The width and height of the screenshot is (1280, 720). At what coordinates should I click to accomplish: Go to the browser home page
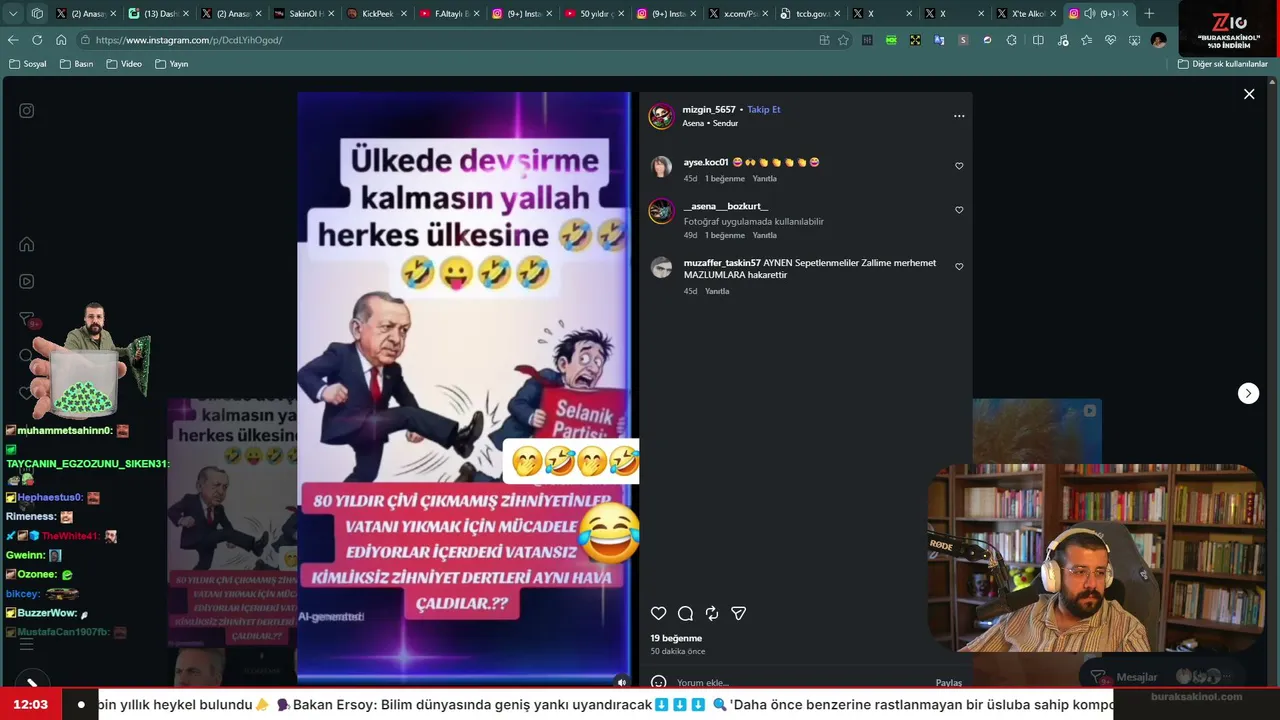[x=61, y=40]
